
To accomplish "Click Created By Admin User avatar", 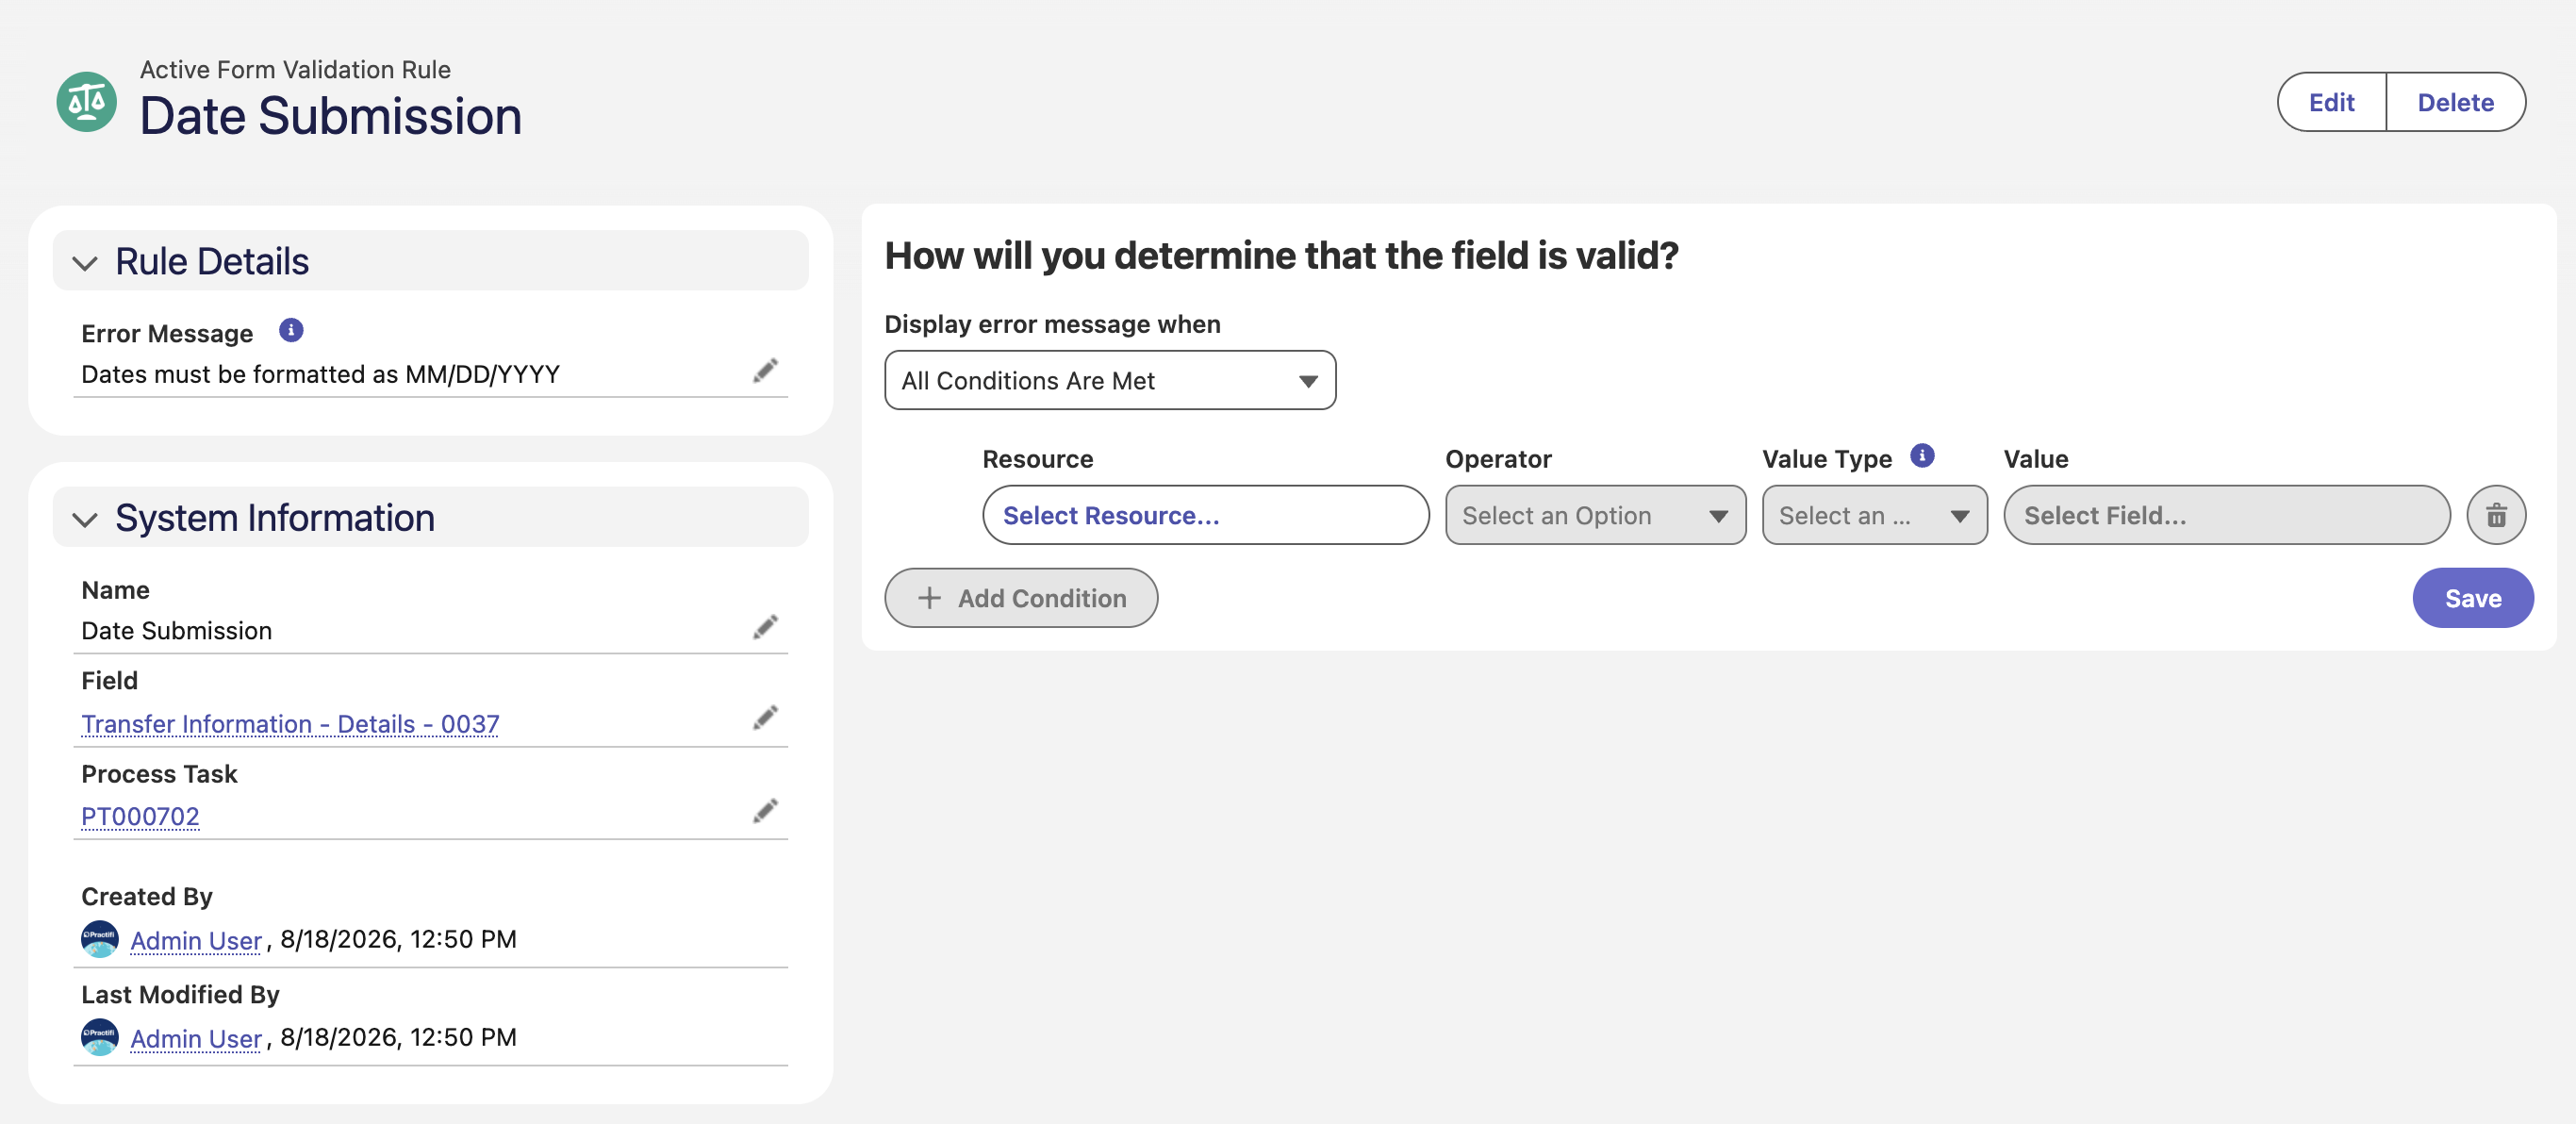I will (100, 939).
